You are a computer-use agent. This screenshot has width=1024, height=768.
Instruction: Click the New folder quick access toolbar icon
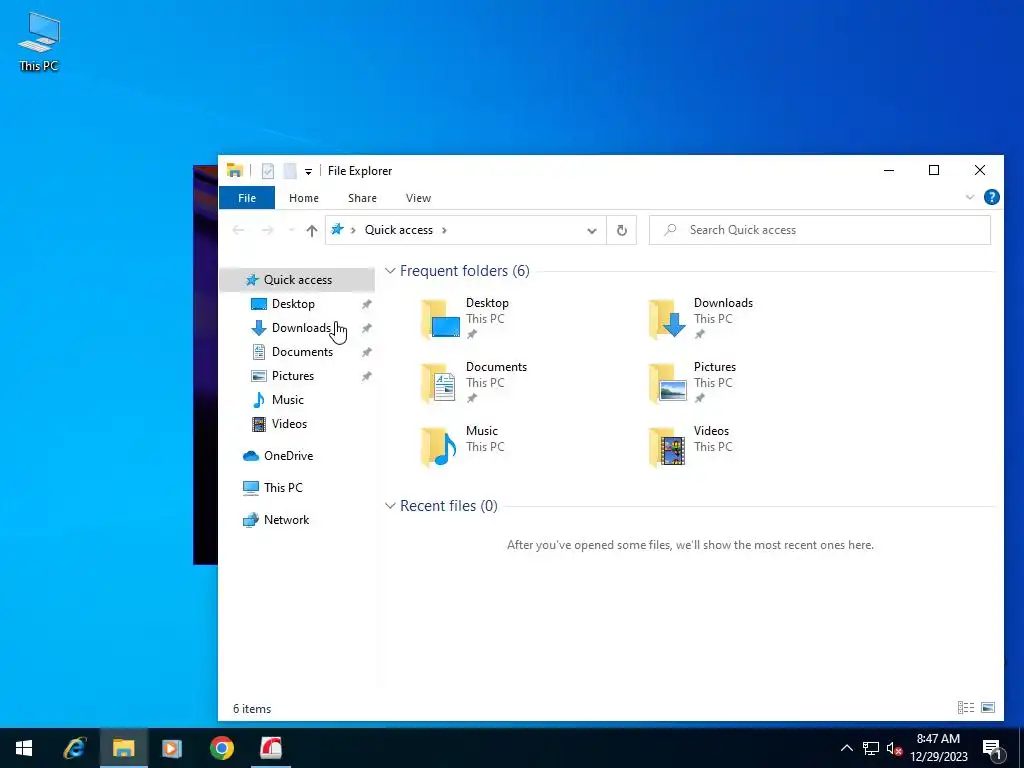pyautogui.click(x=290, y=171)
